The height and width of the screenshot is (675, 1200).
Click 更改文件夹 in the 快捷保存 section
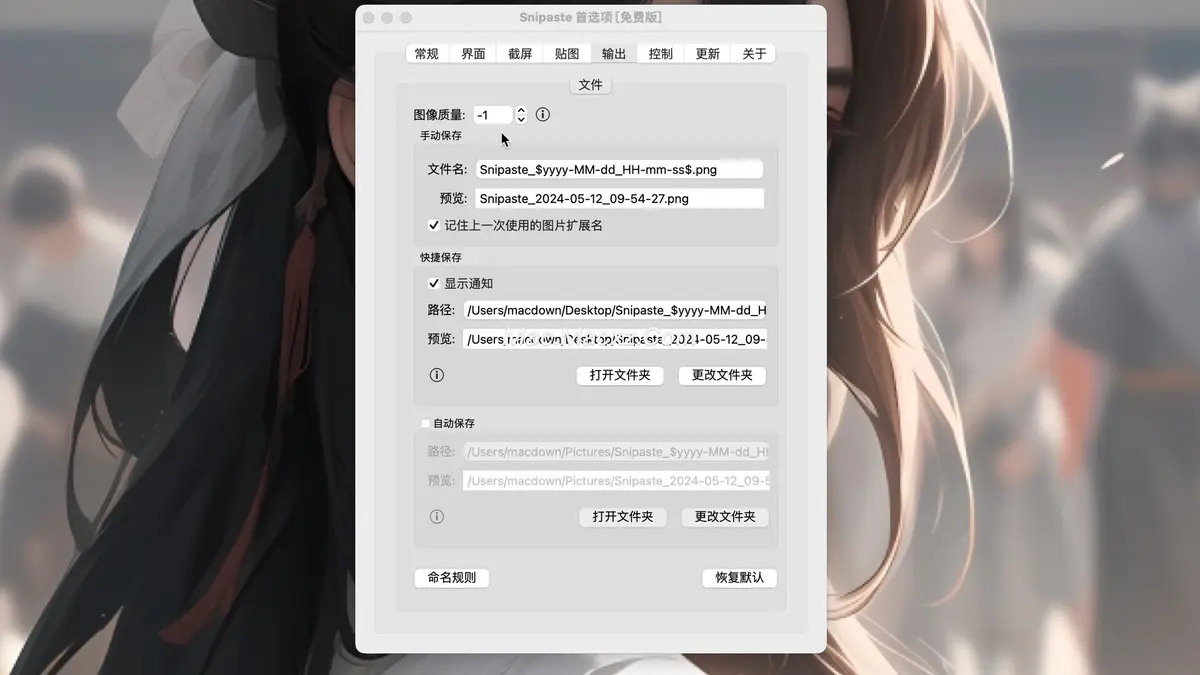[722, 375]
